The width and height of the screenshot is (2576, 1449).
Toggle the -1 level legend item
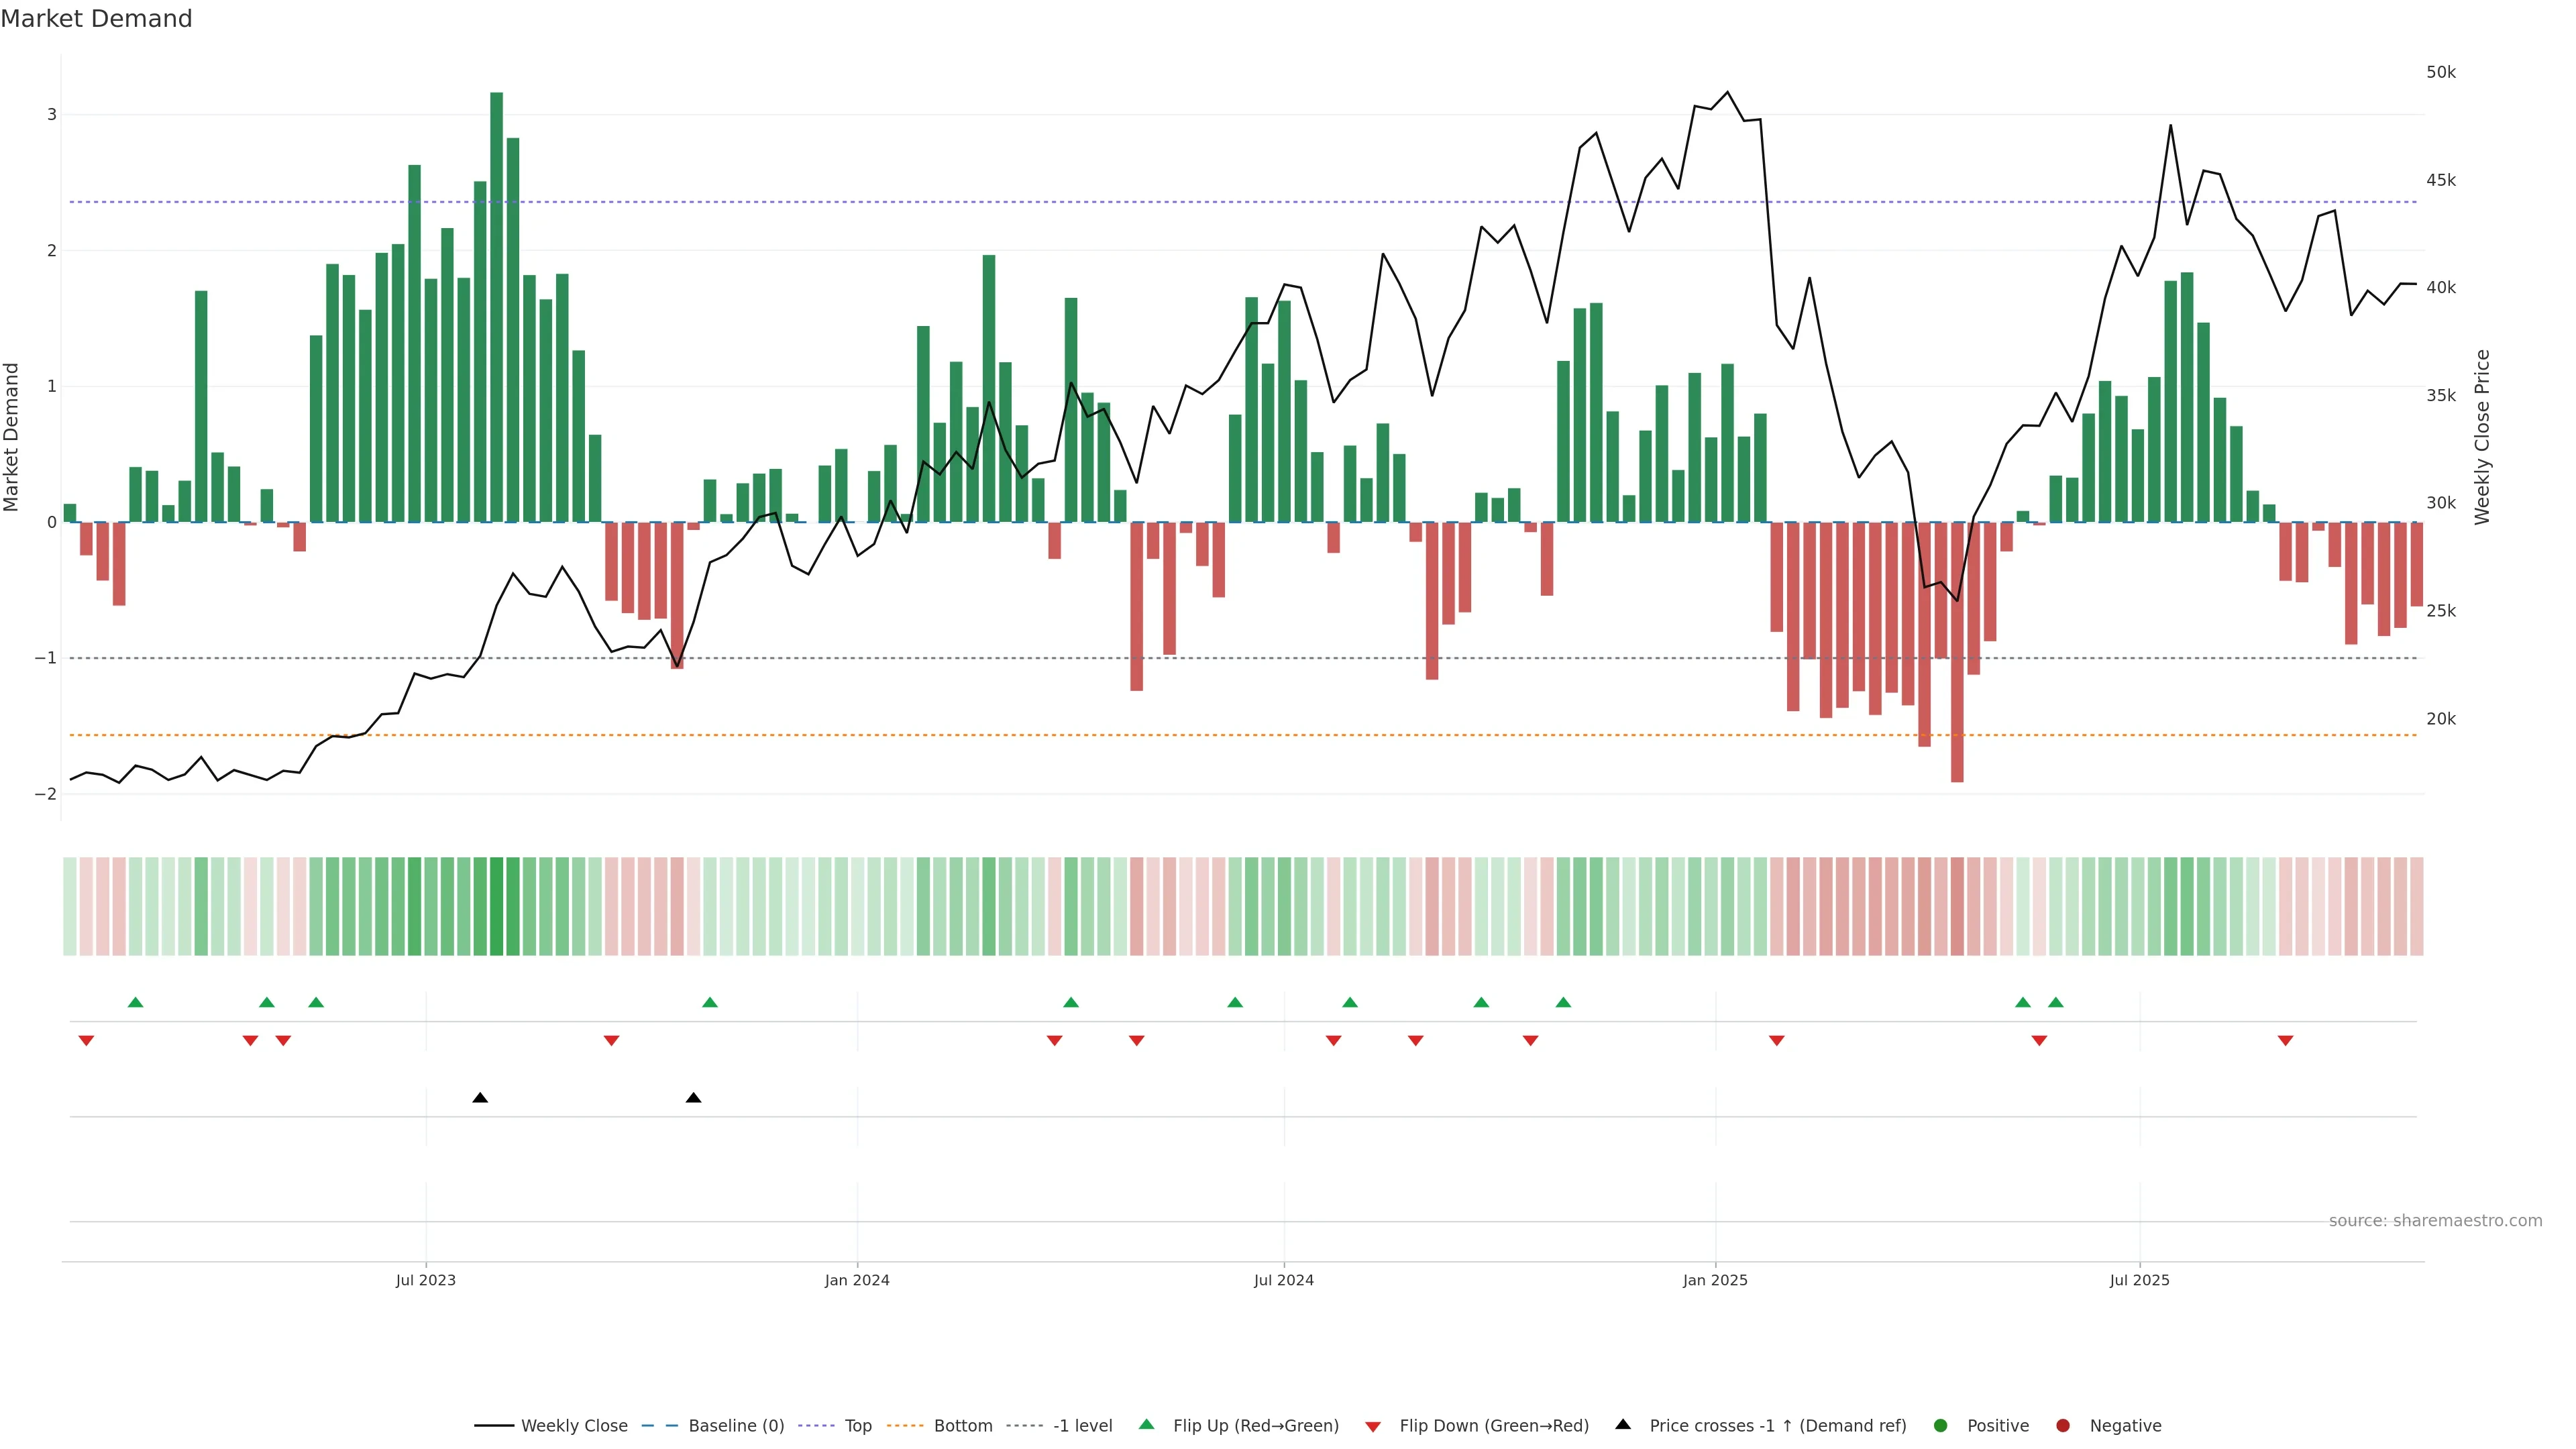click(1082, 1426)
